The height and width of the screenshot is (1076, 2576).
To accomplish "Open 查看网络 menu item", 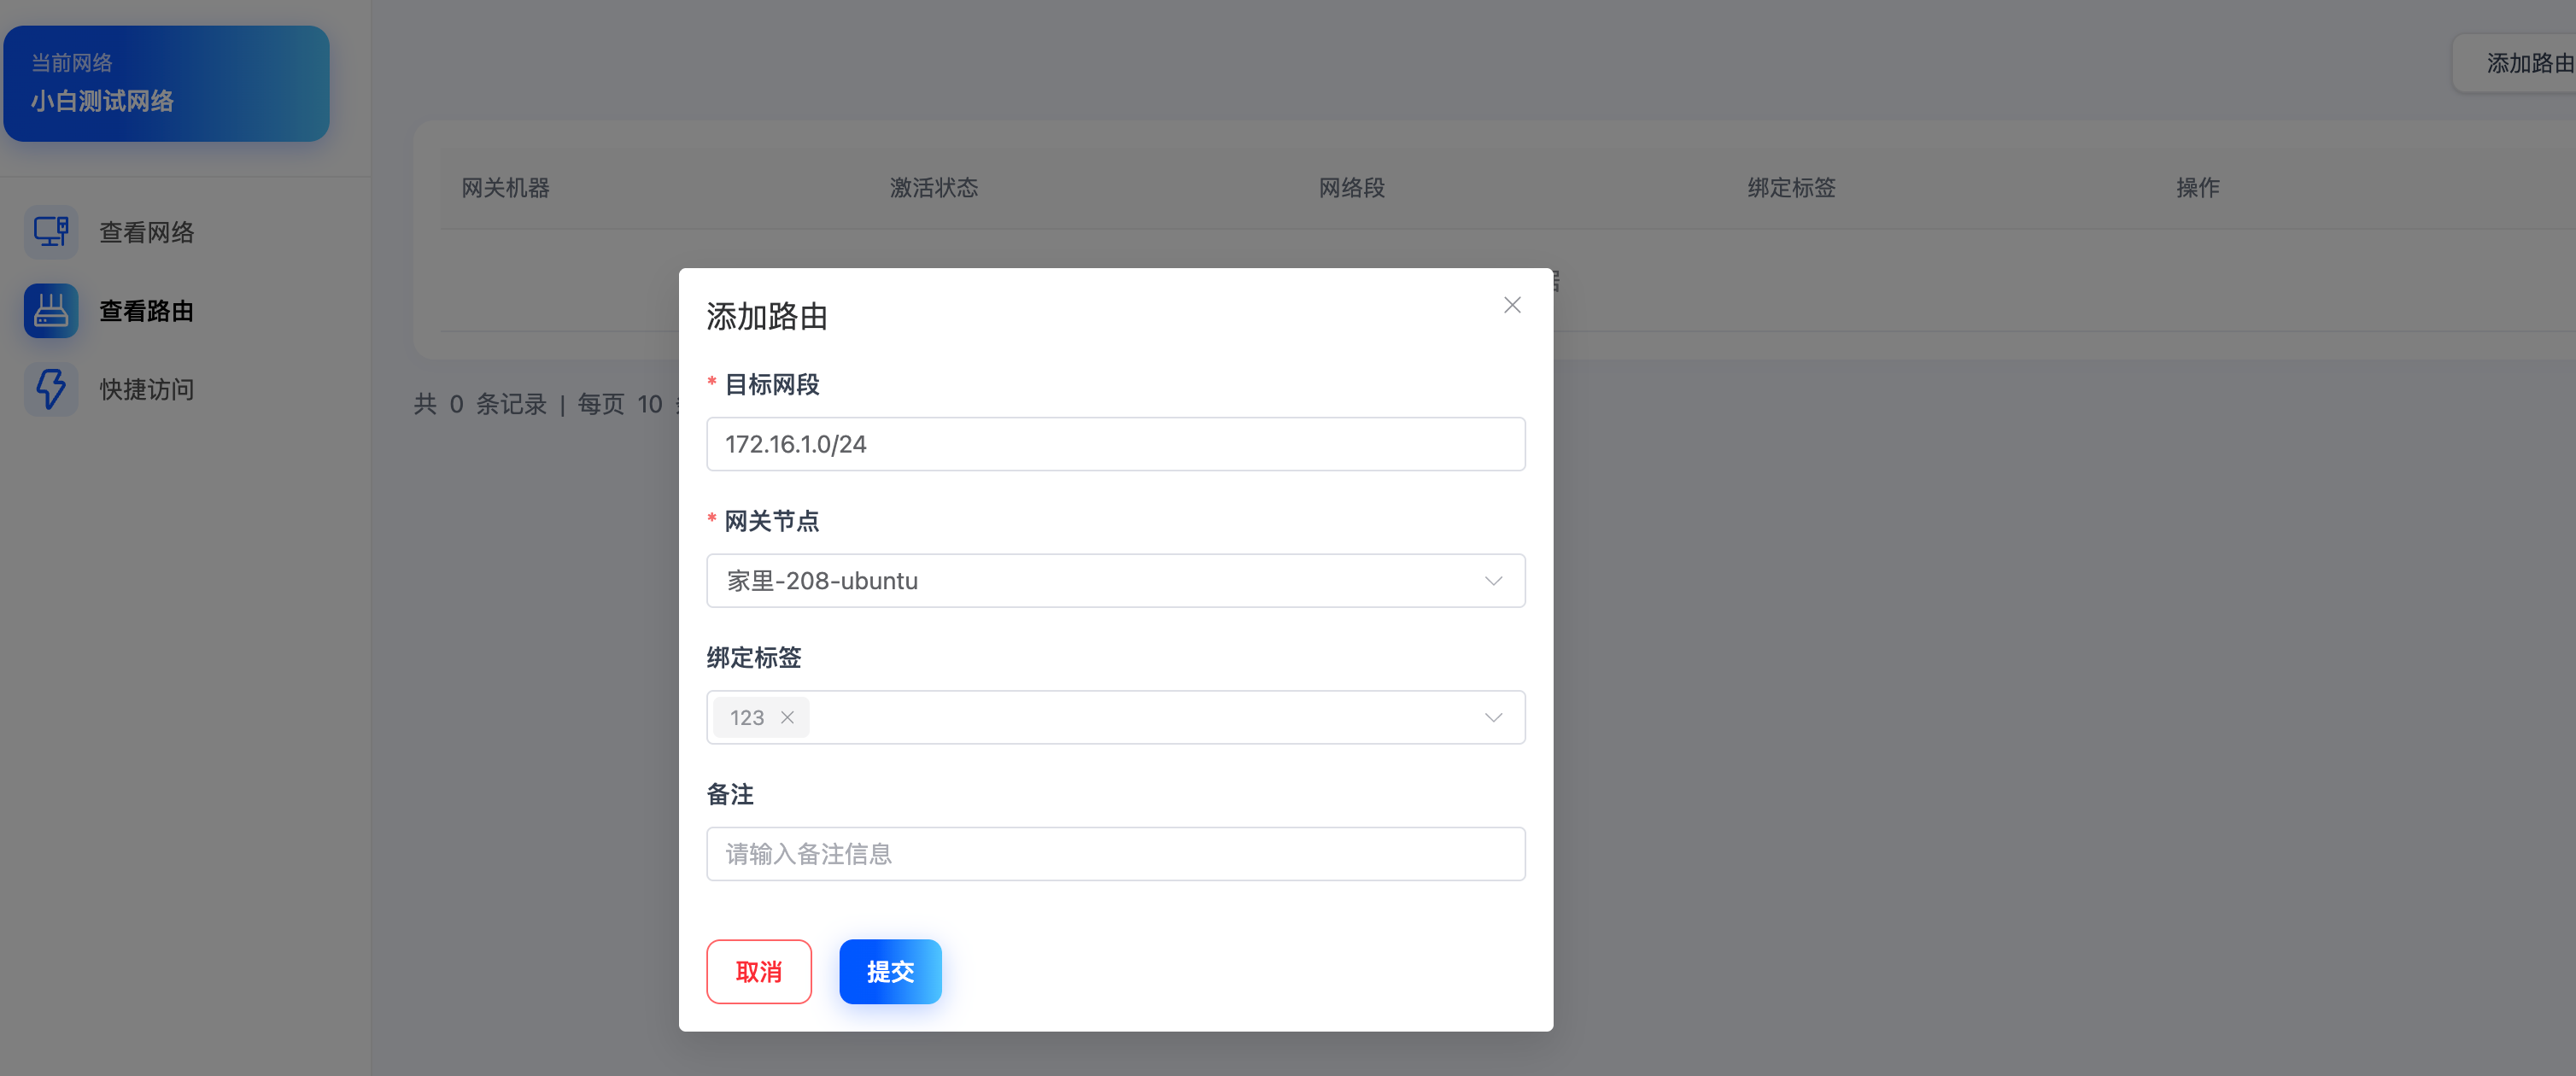I will click(x=146, y=232).
